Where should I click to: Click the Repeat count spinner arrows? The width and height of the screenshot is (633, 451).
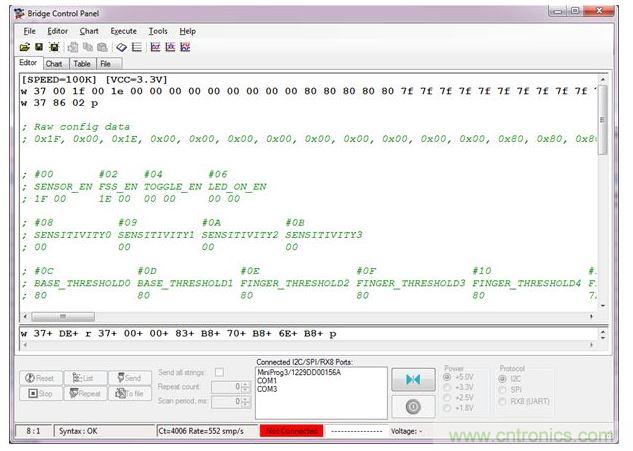pyautogui.click(x=245, y=386)
